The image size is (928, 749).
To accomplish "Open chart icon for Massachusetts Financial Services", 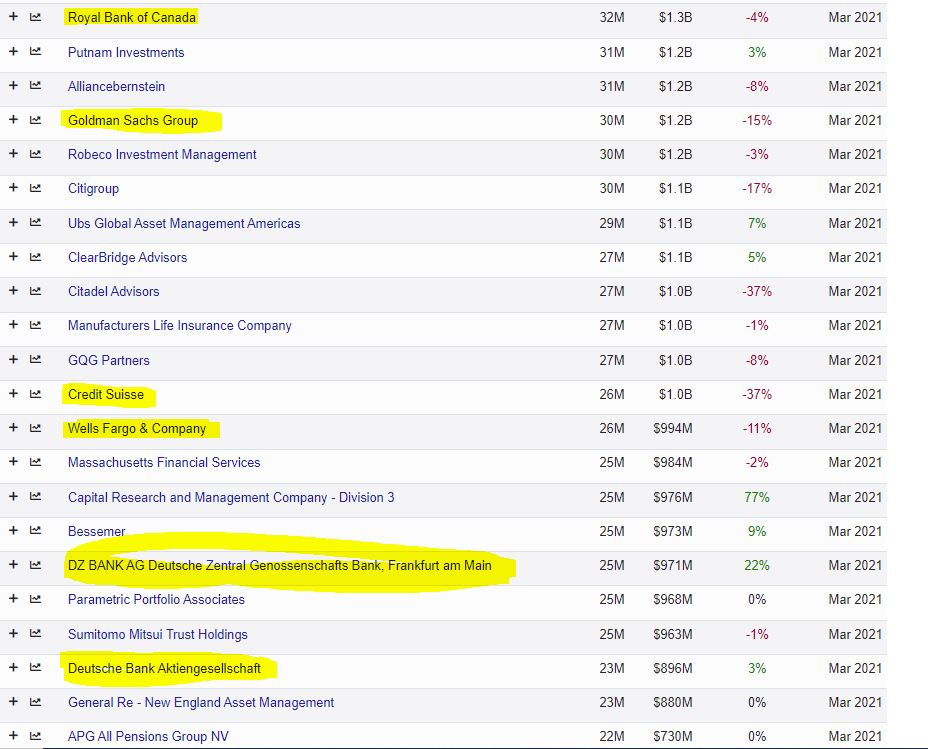I will (x=36, y=462).
